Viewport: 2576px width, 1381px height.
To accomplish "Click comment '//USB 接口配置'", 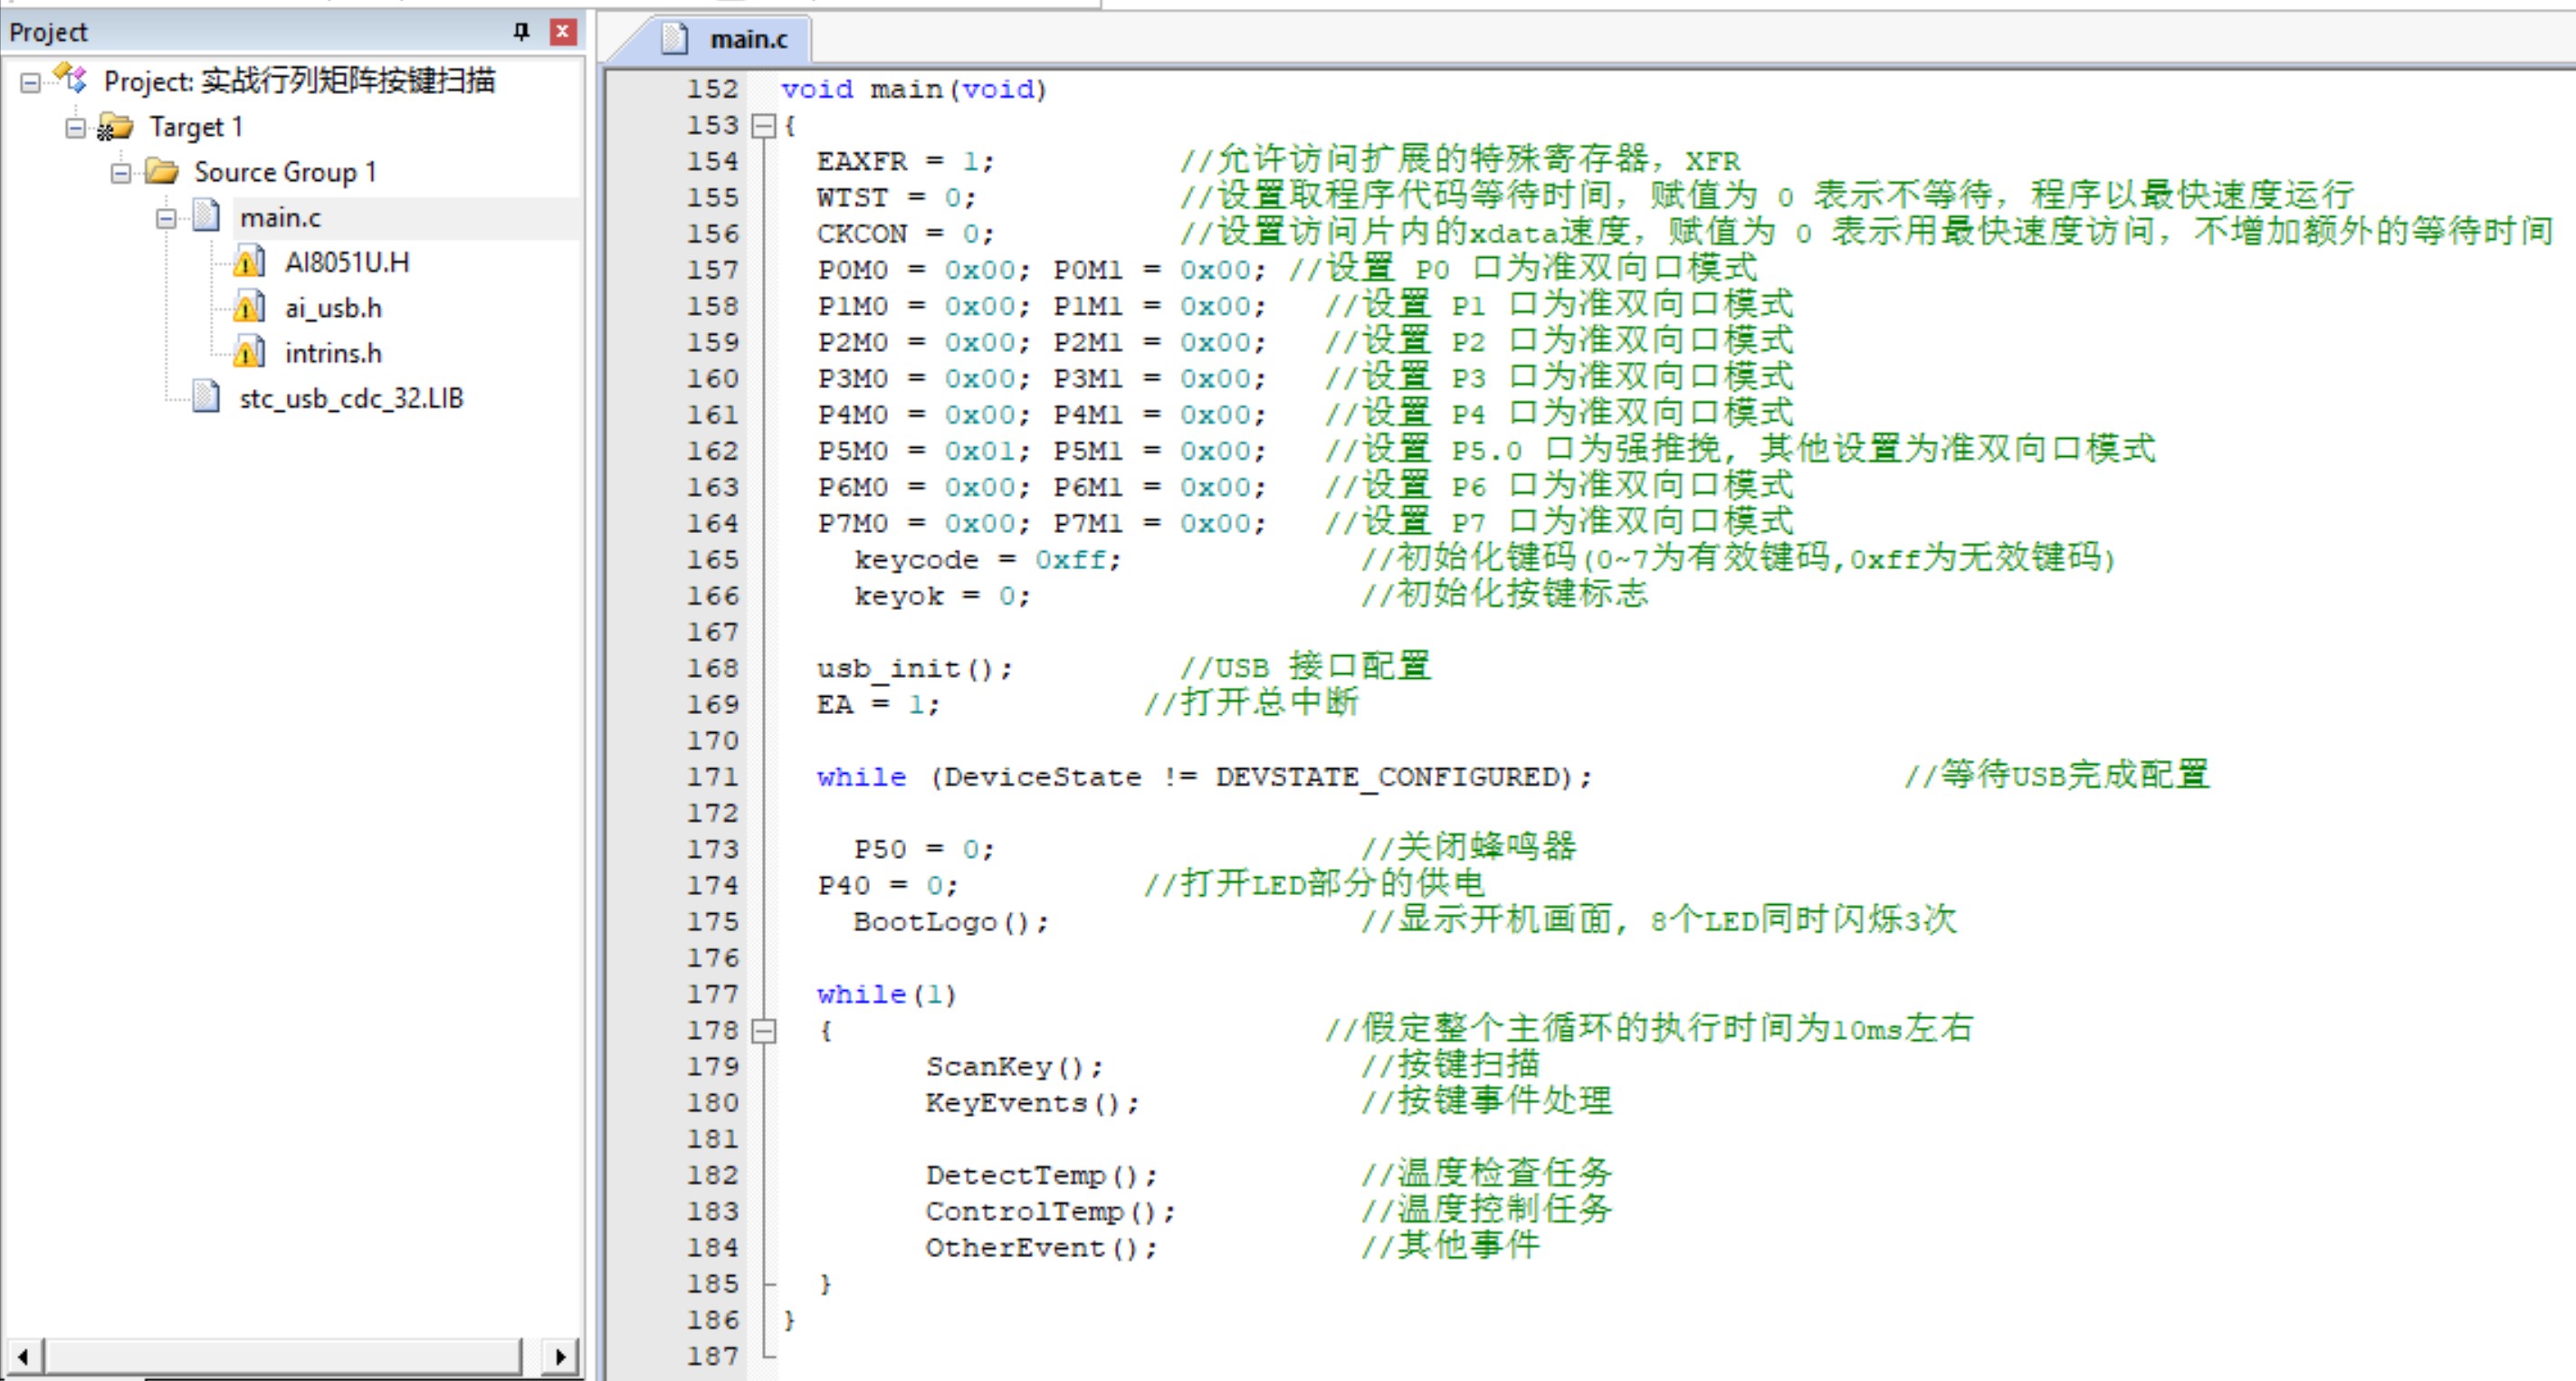I will coord(1305,666).
